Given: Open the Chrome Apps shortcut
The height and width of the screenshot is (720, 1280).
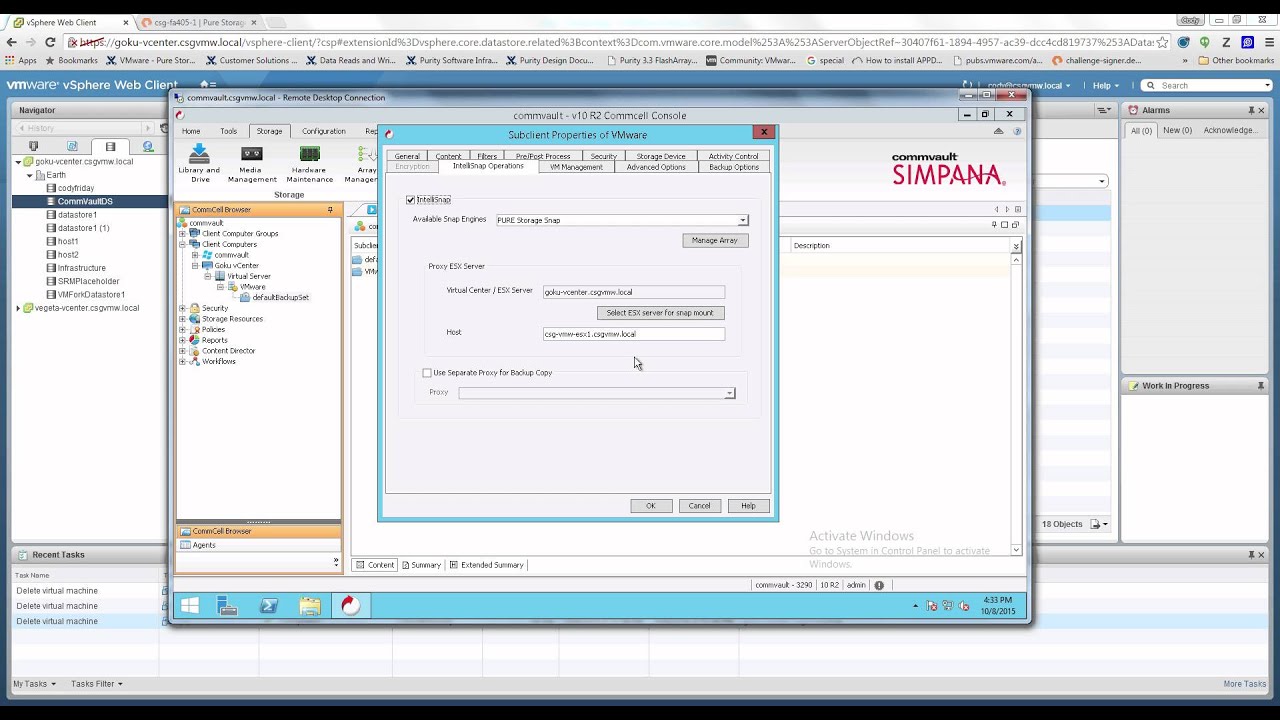Looking at the screenshot, I should (21, 60).
